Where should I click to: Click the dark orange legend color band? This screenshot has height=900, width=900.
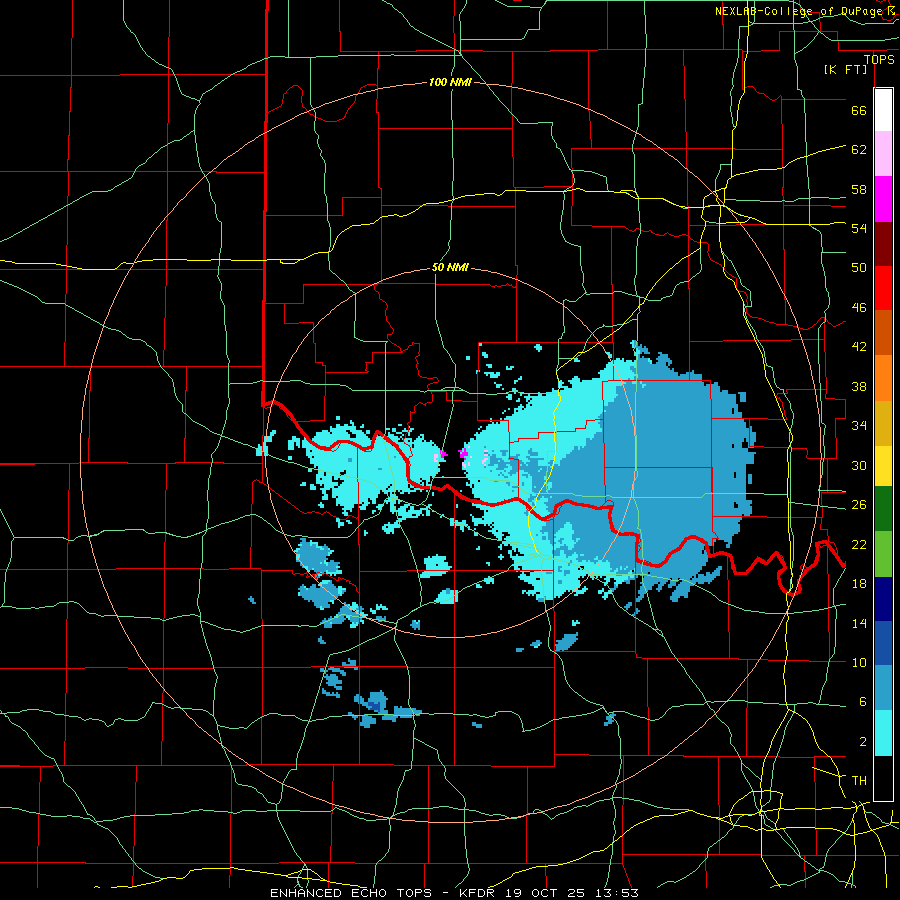(x=883, y=333)
